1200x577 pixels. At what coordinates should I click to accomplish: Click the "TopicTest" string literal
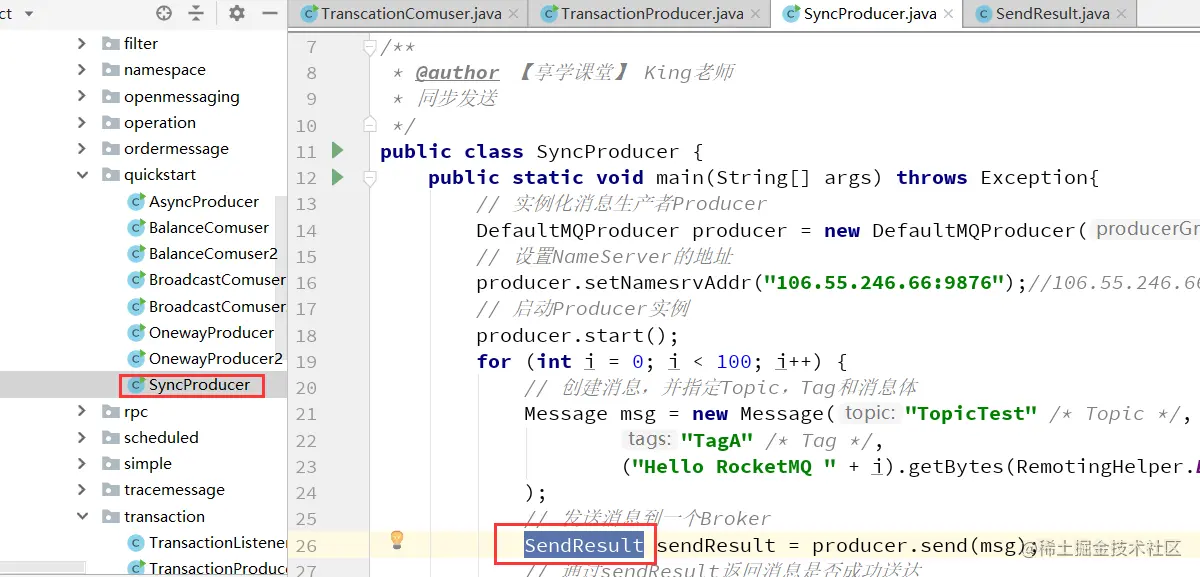tap(971, 413)
